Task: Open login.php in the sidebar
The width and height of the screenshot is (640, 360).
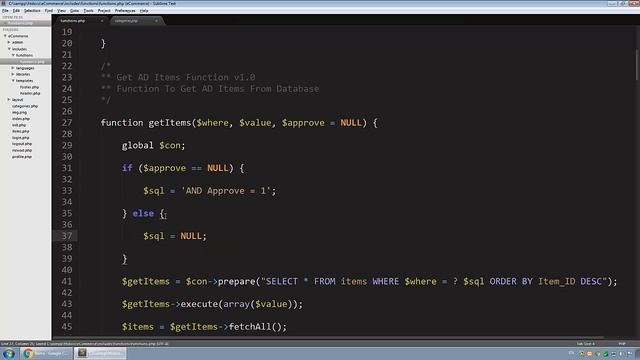Action: 20,138
